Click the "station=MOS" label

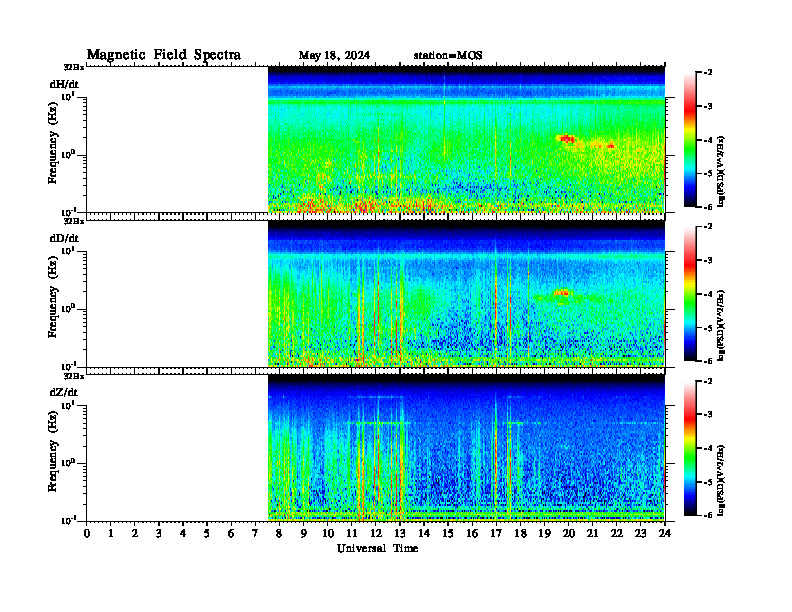448,55
